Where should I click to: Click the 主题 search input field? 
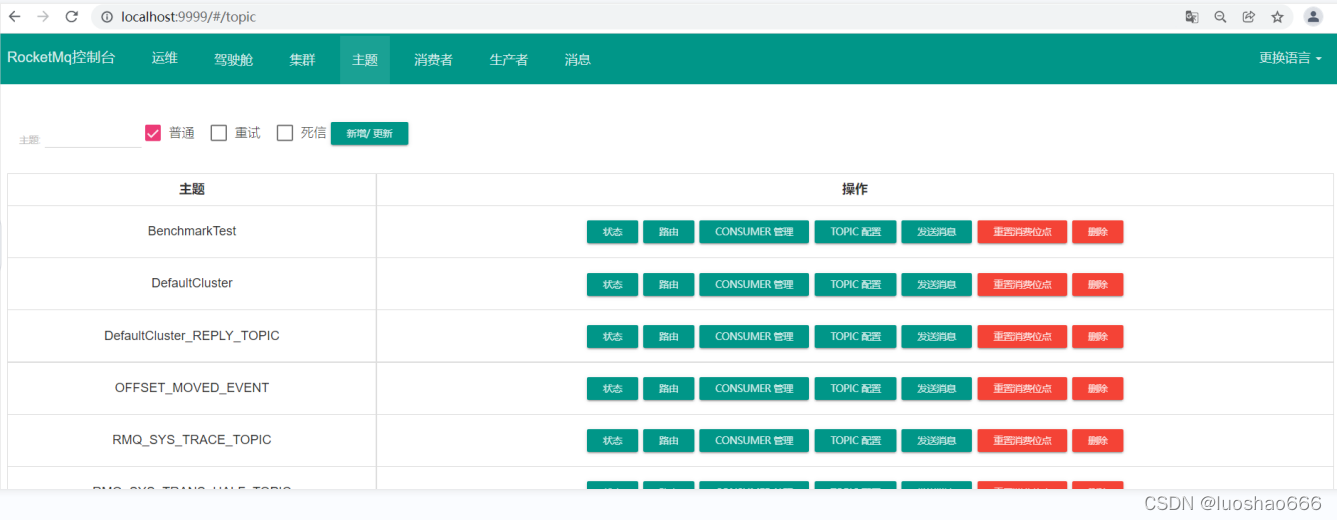(92, 137)
